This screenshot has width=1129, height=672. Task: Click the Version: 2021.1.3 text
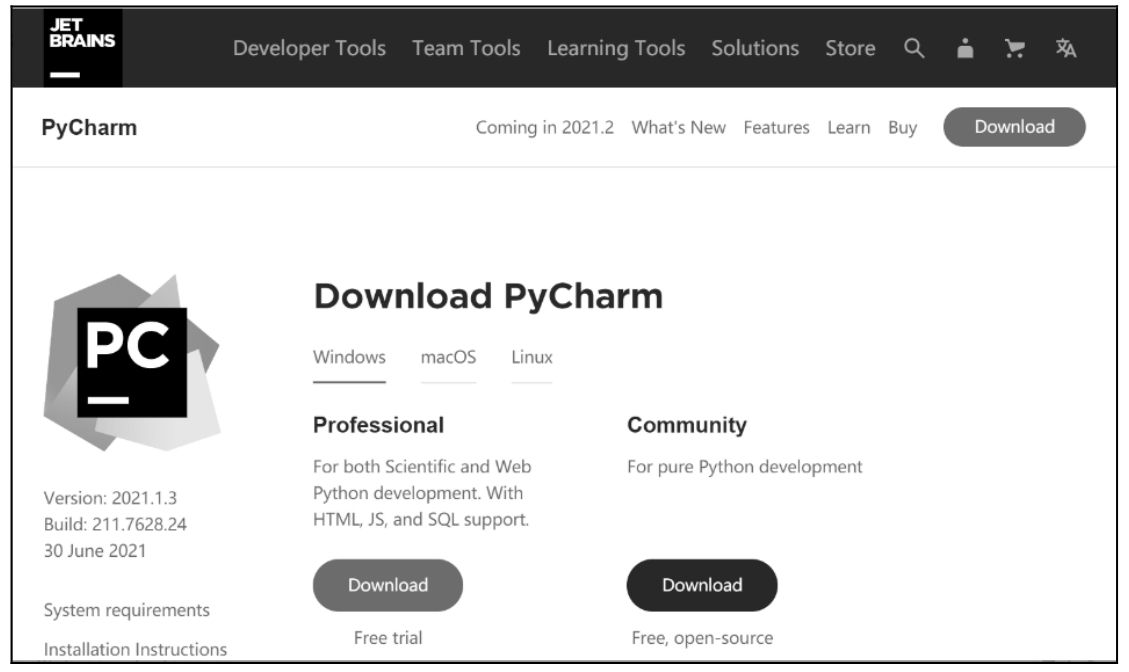[110, 498]
